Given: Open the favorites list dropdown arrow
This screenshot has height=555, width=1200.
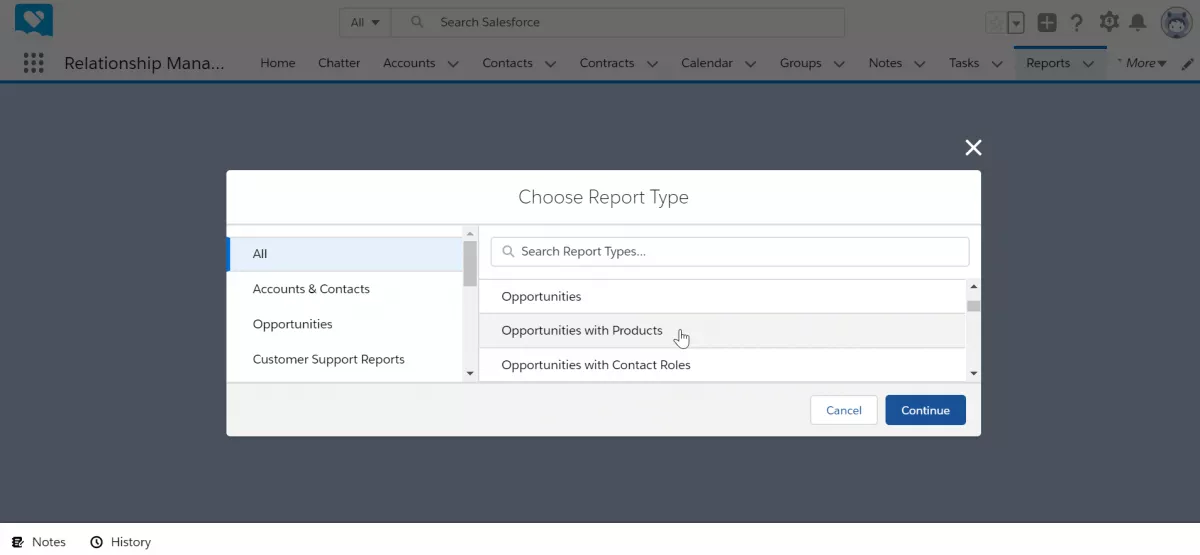Looking at the screenshot, I should click(x=1016, y=22).
